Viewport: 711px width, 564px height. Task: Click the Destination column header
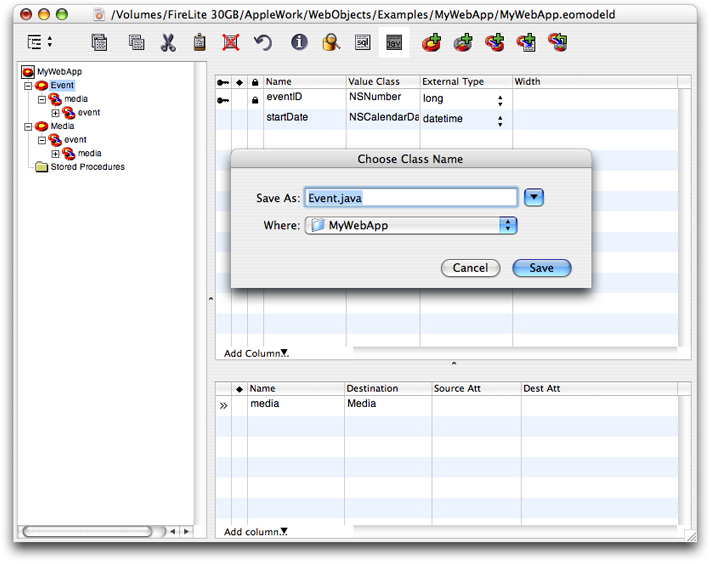coord(388,389)
